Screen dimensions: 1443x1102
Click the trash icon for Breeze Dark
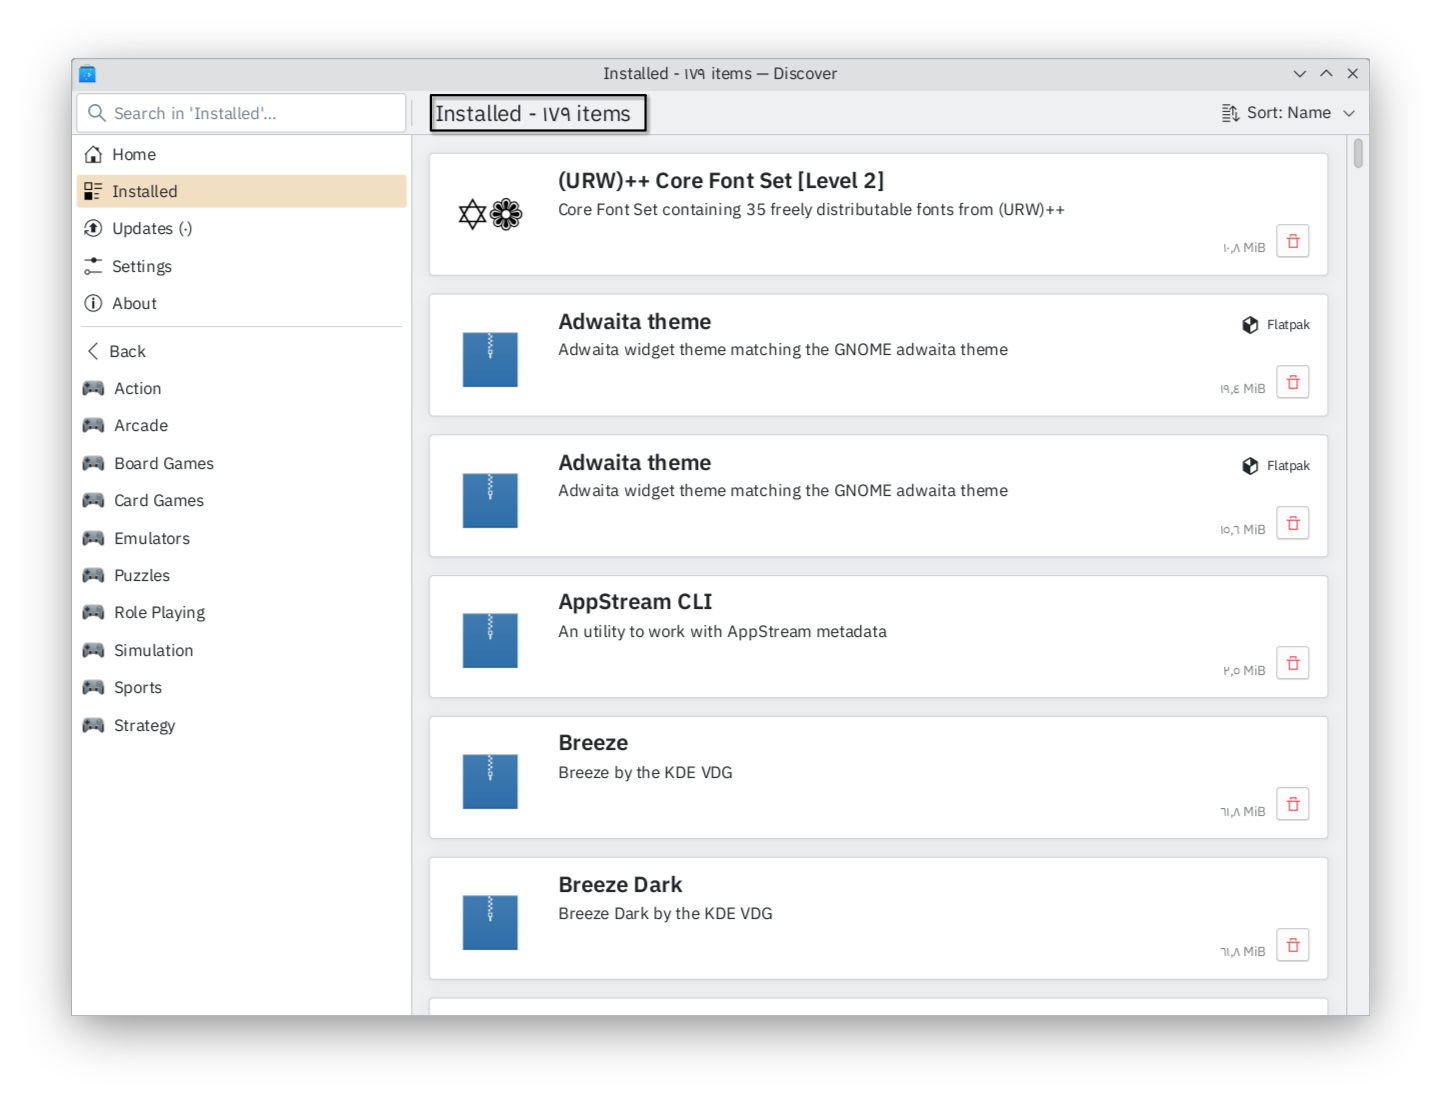point(1293,945)
